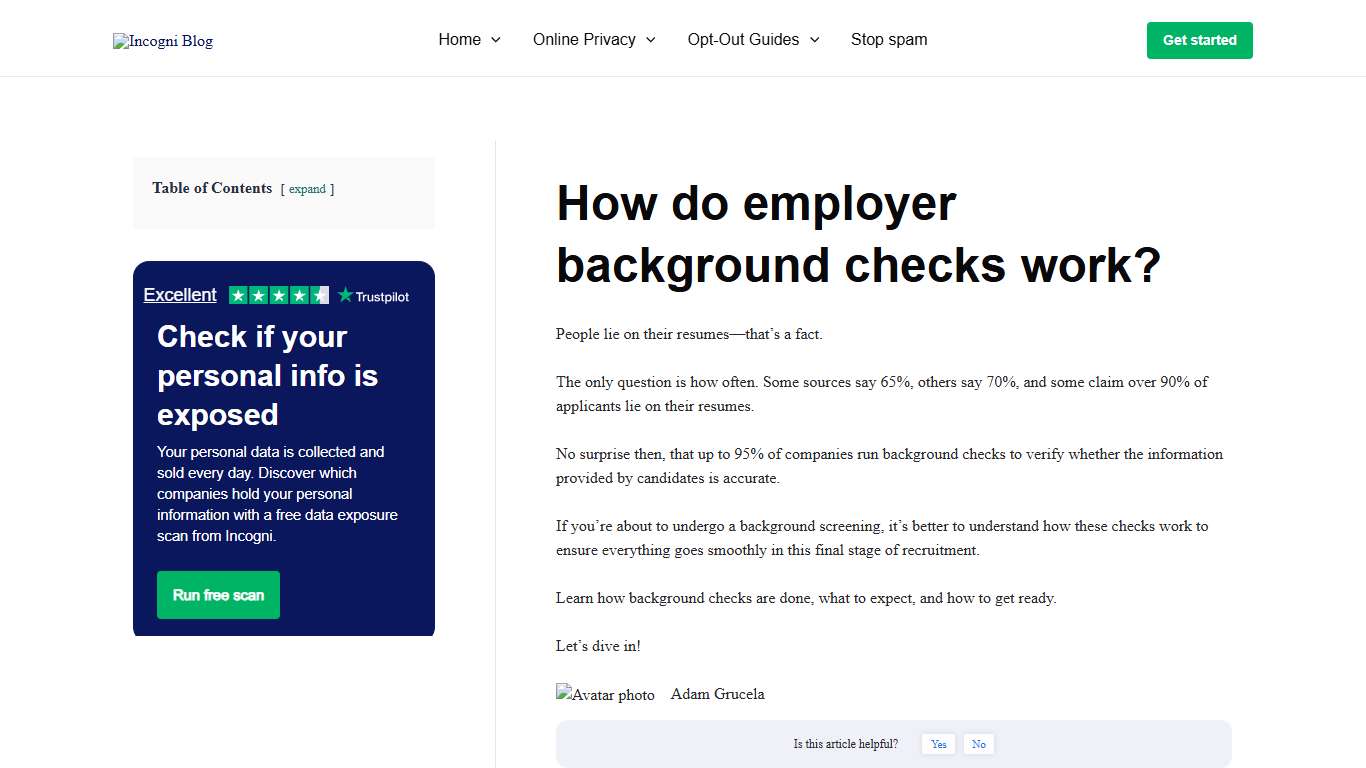Screen dimensions: 1366x768
Task: Answer No to article helpfulness
Action: (978, 744)
